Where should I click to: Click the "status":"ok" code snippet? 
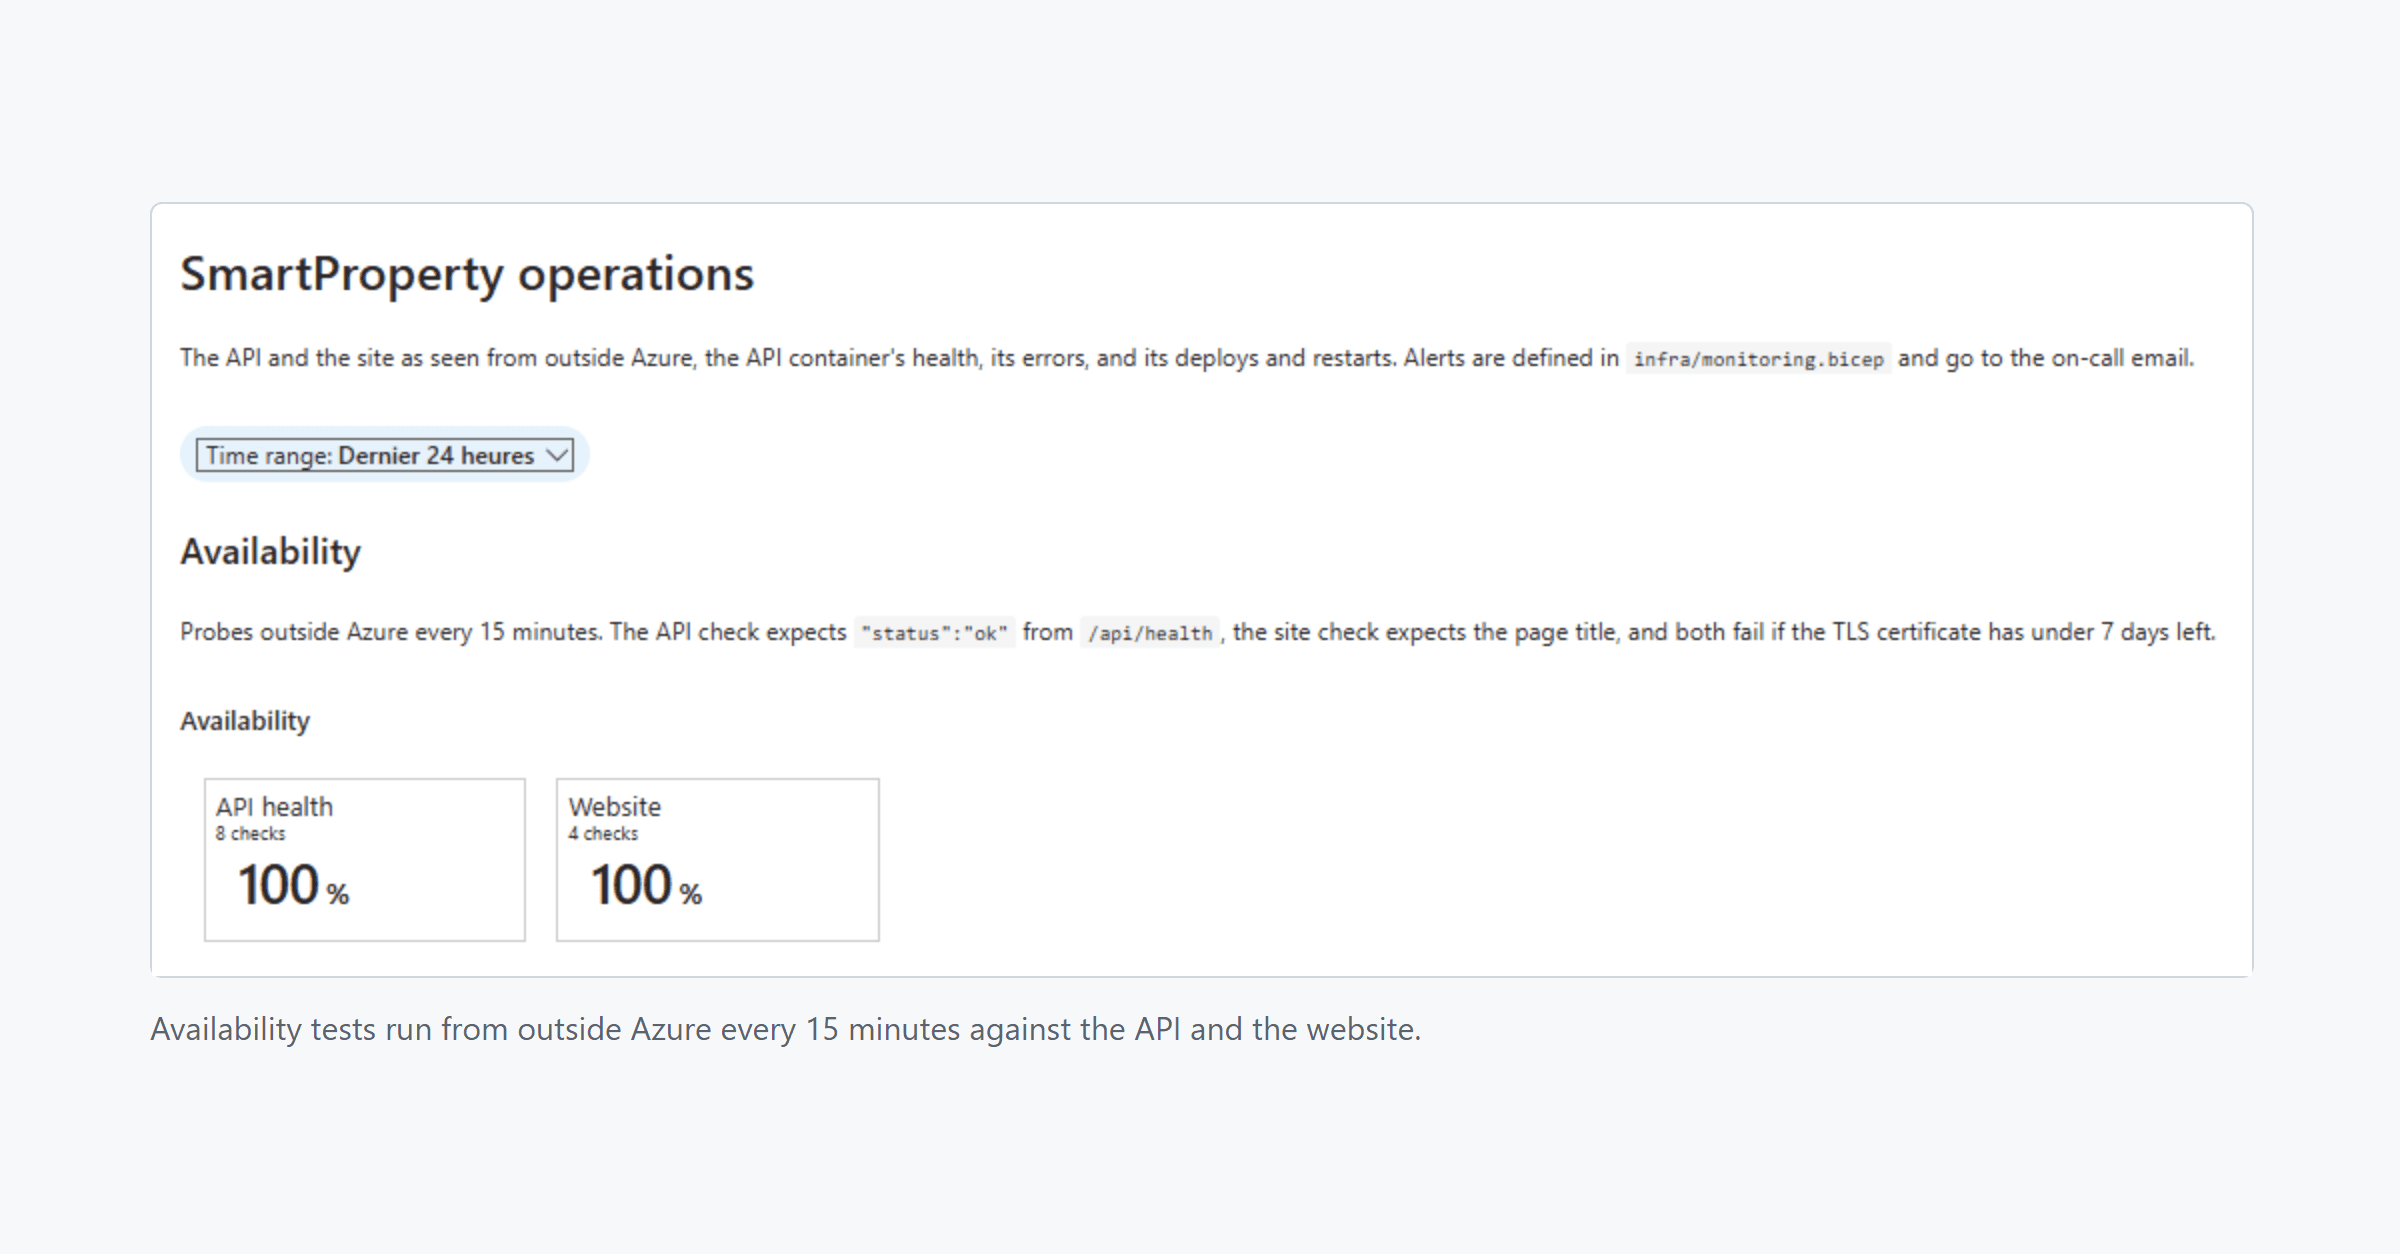click(x=934, y=633)
